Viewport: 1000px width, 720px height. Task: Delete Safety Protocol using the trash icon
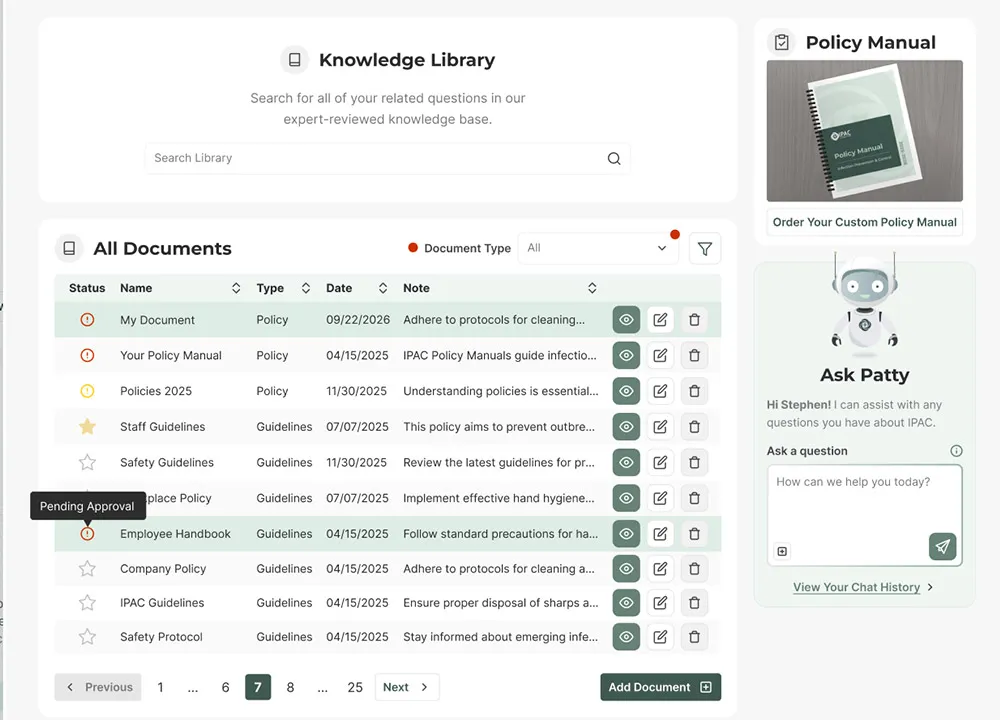click(694, 636)
